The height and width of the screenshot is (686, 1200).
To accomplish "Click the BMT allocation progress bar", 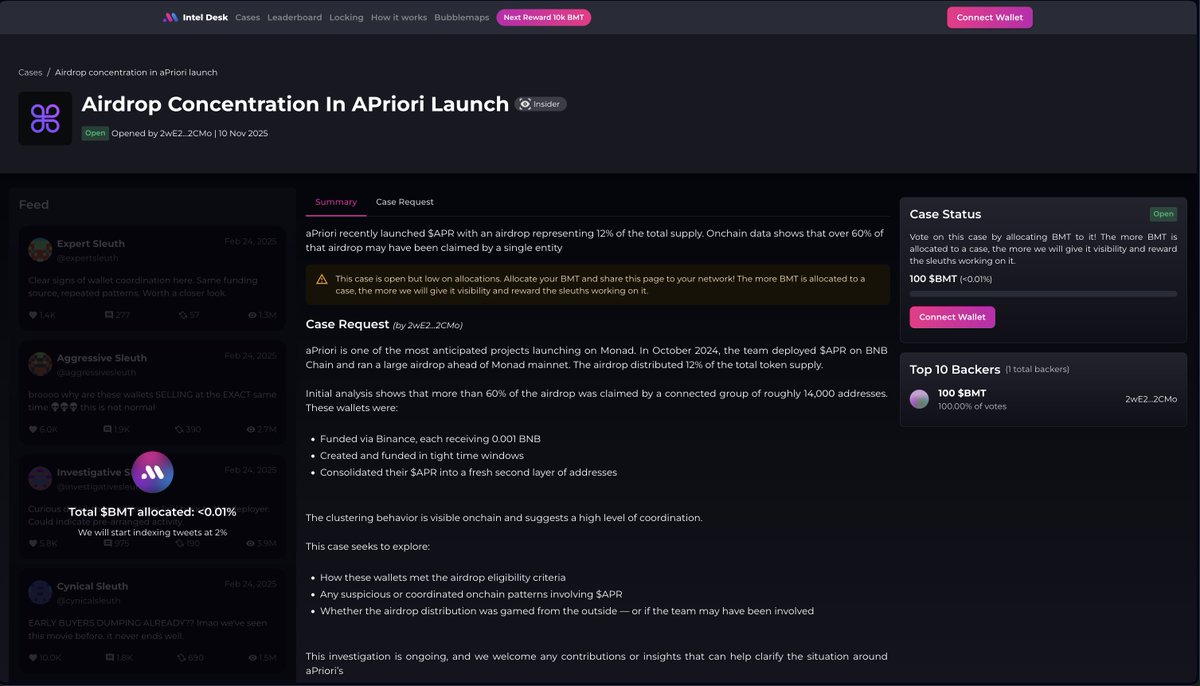I will 1043,293.
